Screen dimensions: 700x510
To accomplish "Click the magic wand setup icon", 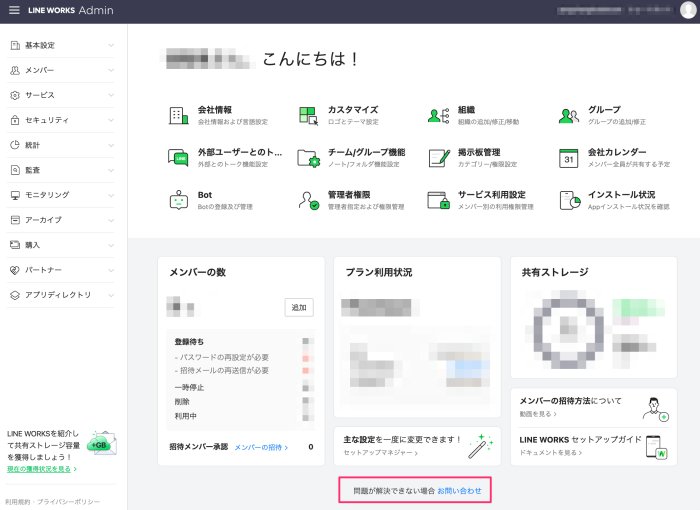I will pyautogui.click(x=480, y=446).
